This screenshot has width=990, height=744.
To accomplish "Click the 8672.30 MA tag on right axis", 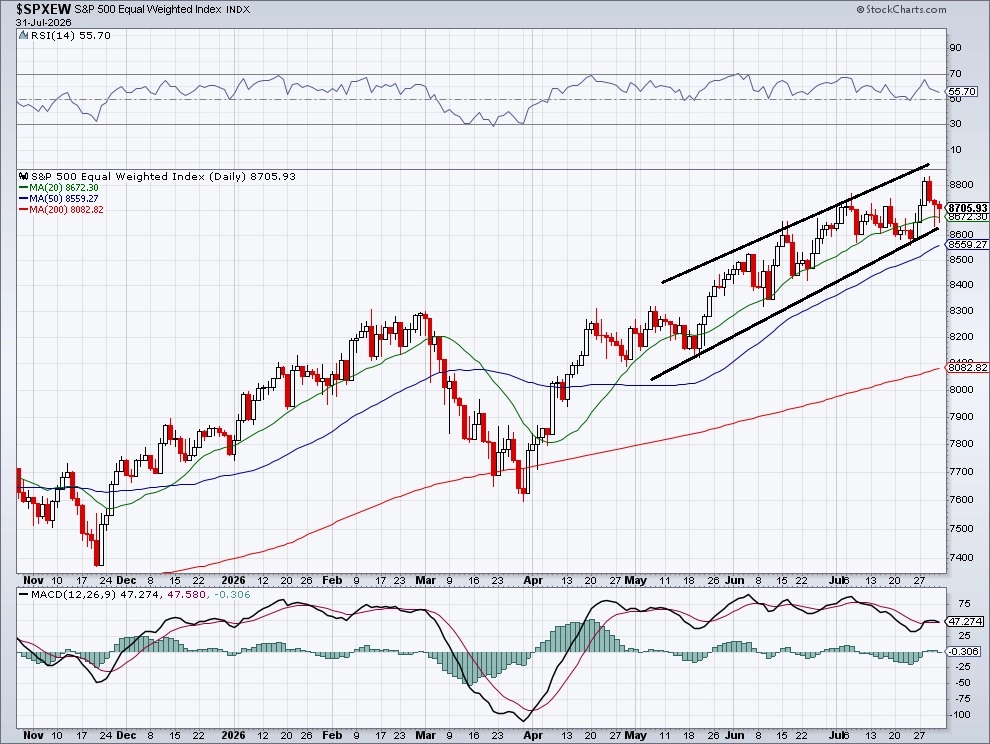I will [967, 217].
